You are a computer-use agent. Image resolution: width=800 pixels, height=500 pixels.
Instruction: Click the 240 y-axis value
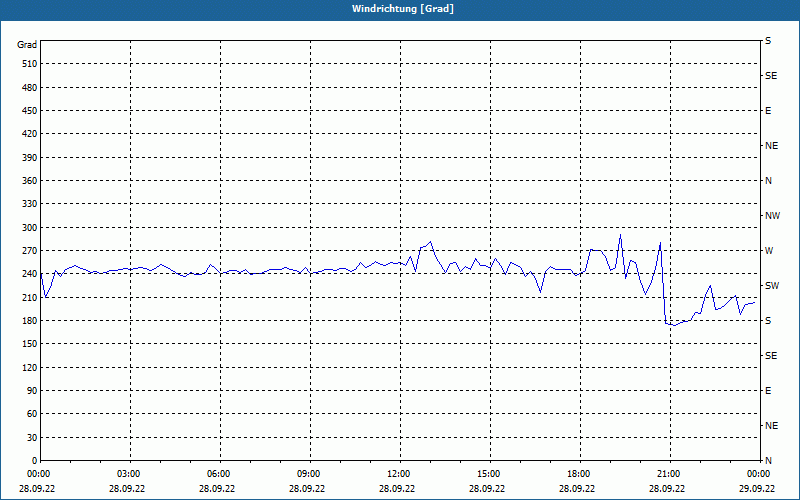[x=29, y=274]
